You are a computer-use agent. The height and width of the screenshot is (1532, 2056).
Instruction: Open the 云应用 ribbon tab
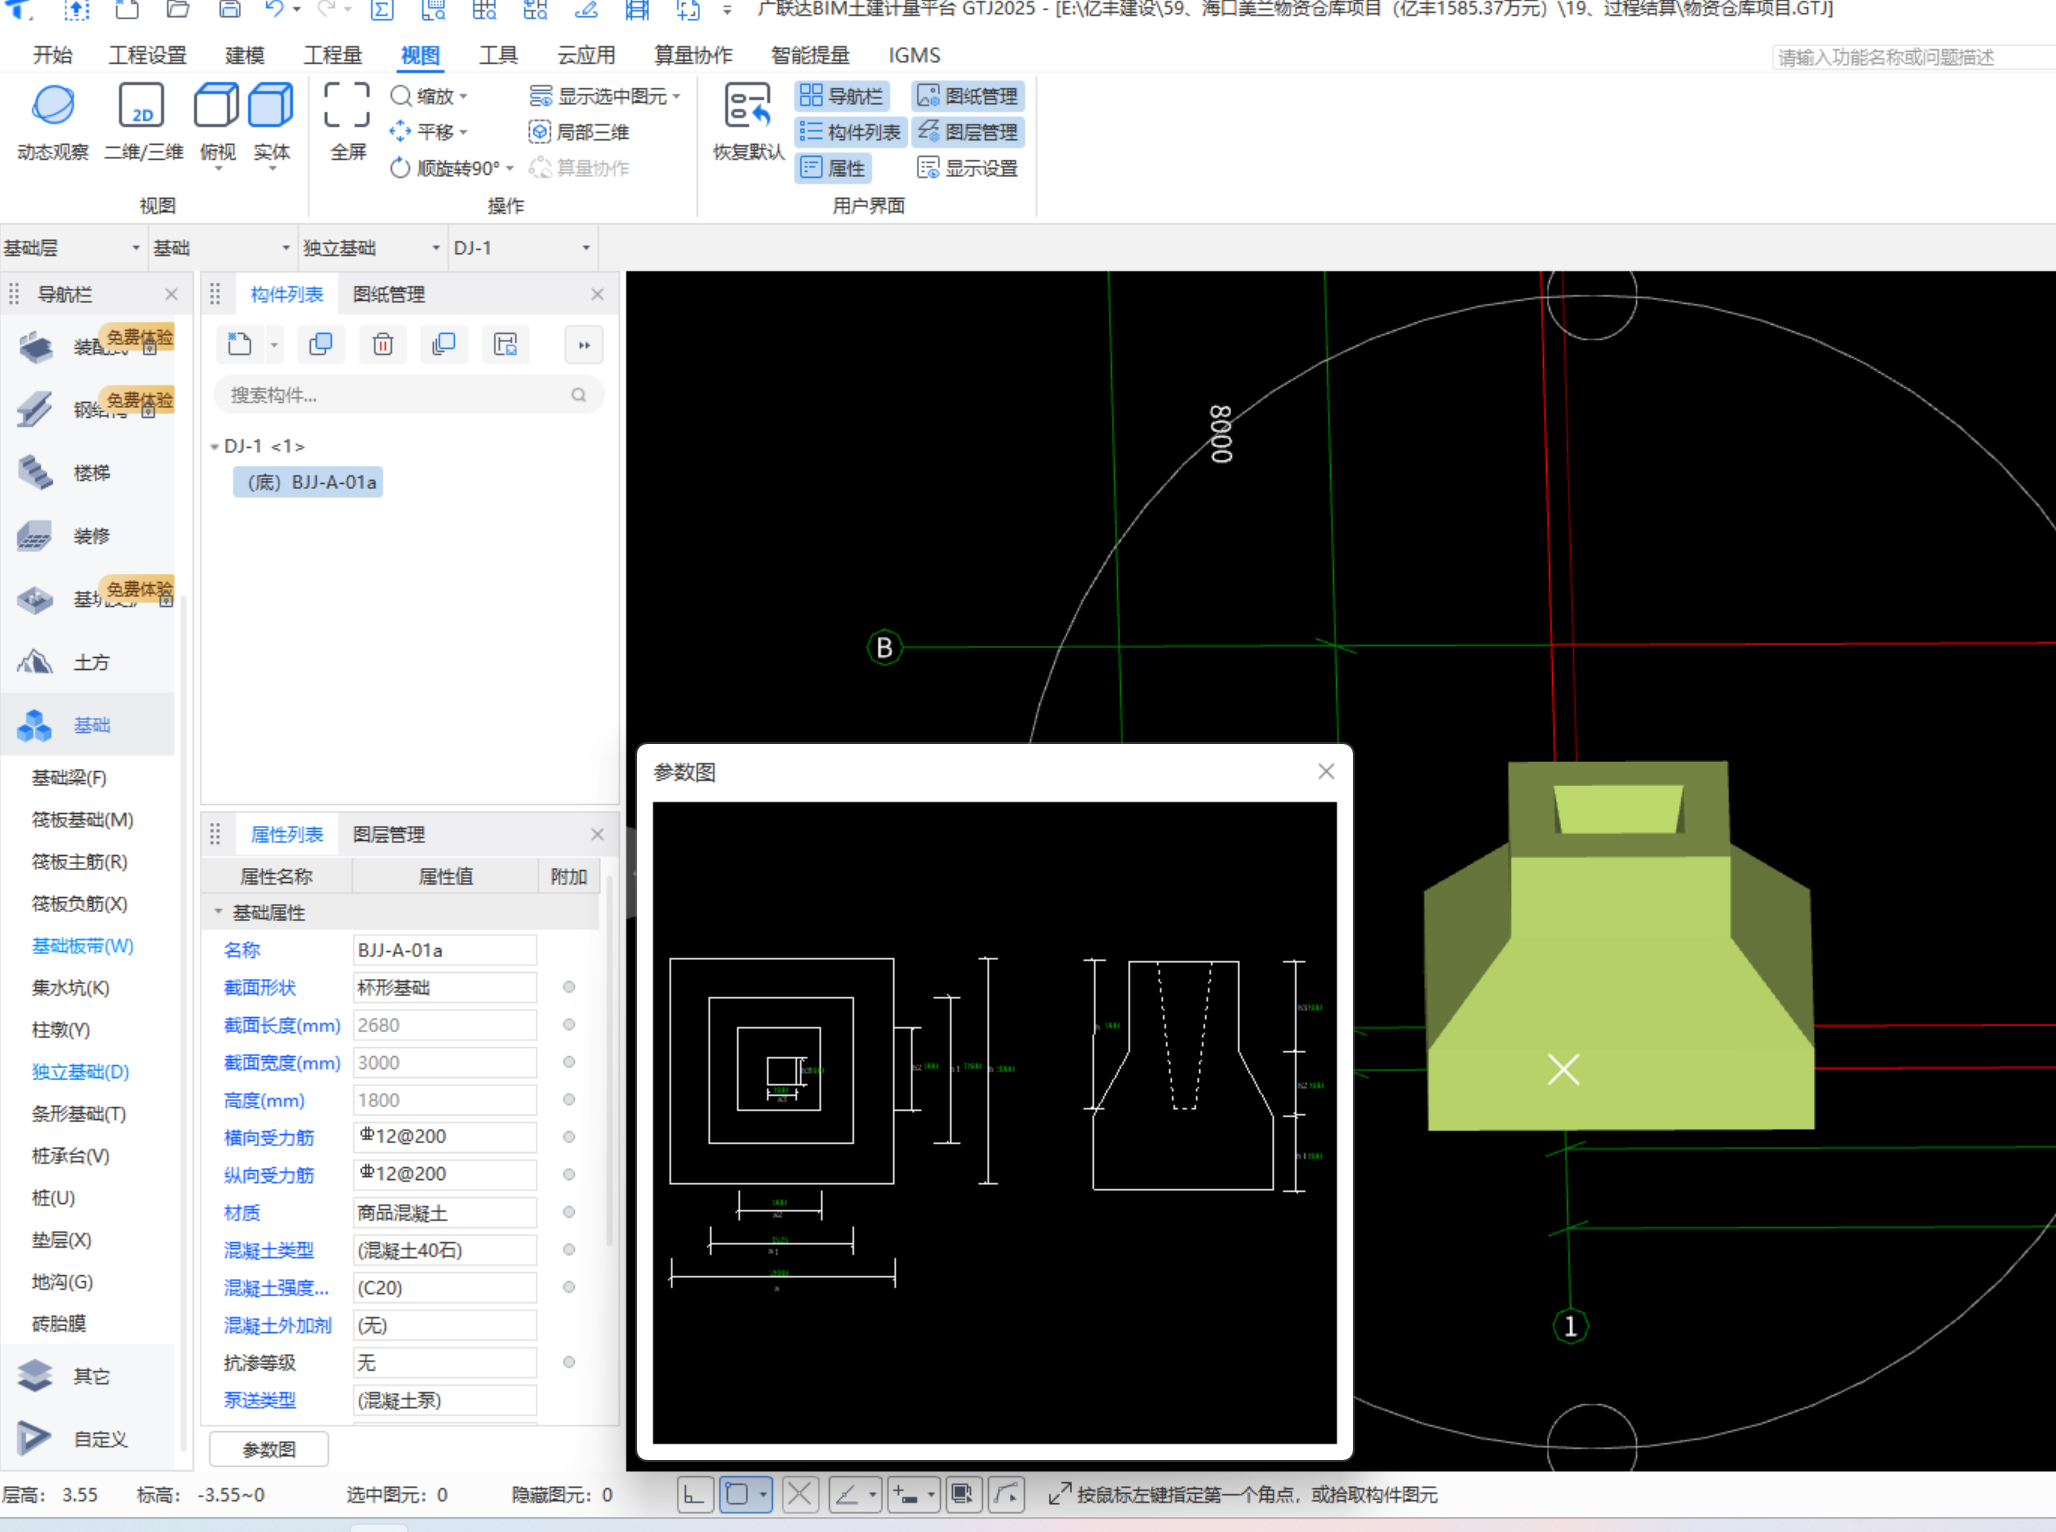(x=586, y=55)
